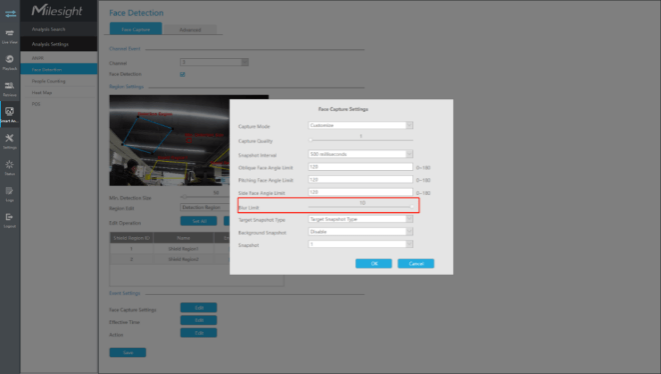The image size is (661, 374).
Task: Open the Snapshot Interval dropdown
Action: (x=360, y=154)
